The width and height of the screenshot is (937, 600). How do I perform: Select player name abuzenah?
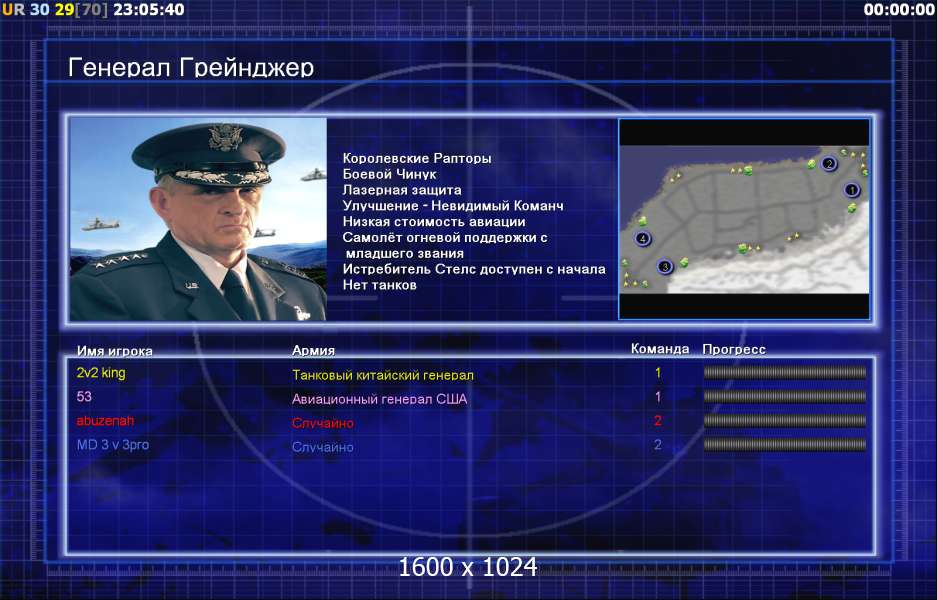tap(105, 421)
